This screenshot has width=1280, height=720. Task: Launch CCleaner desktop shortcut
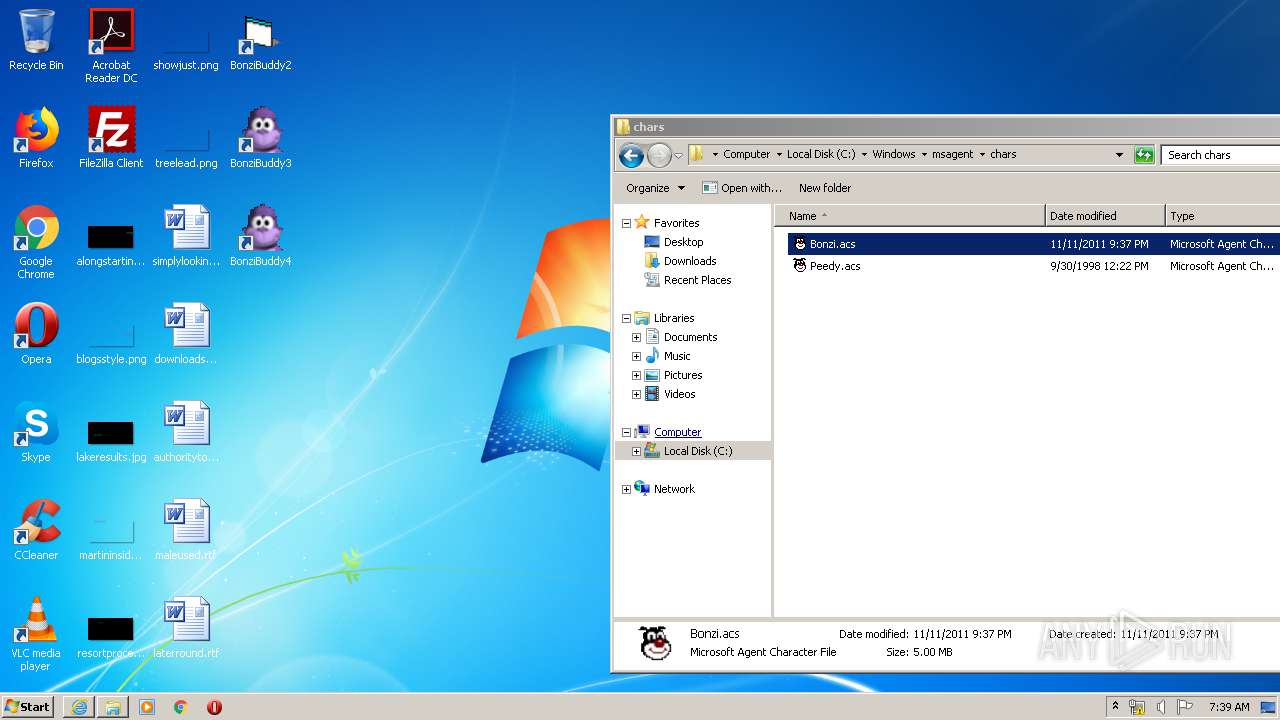coord(36,530)
